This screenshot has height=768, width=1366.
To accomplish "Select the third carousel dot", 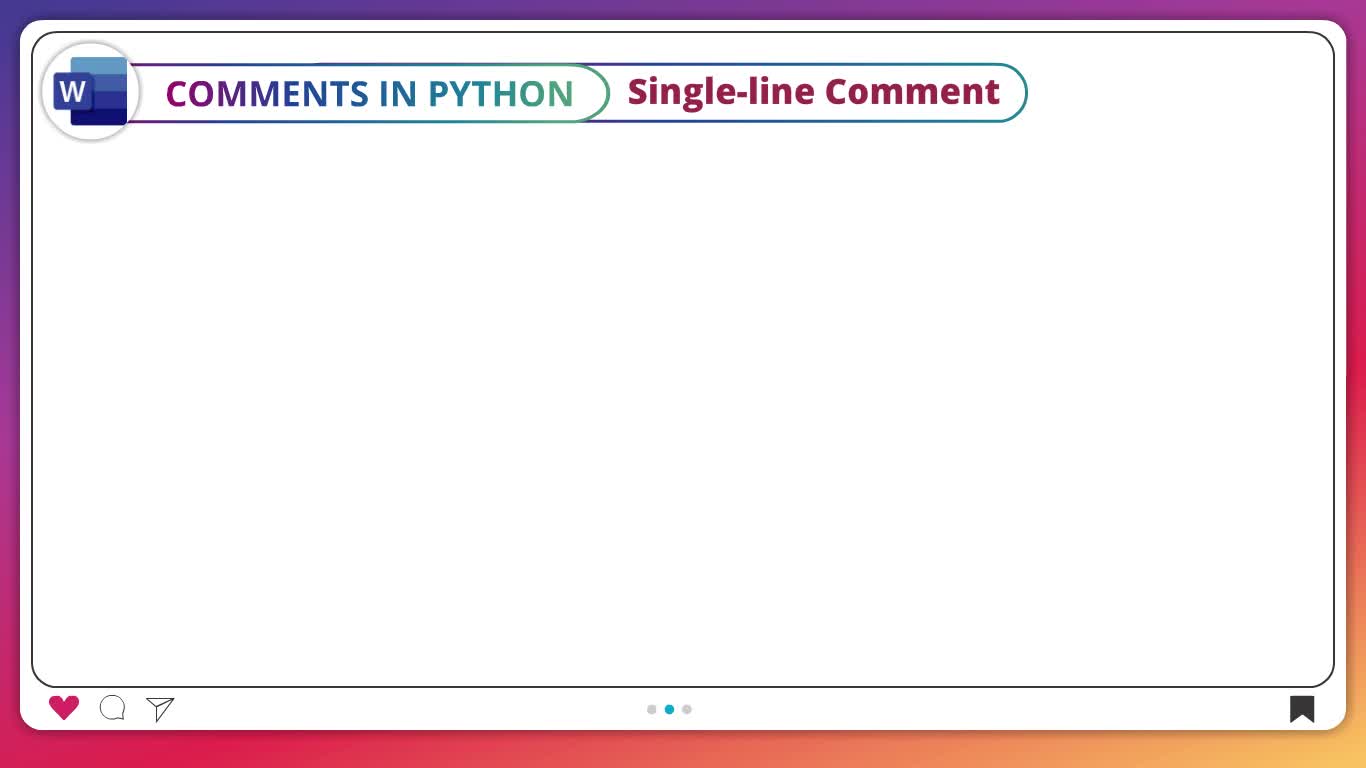I will tap(687, 709).
